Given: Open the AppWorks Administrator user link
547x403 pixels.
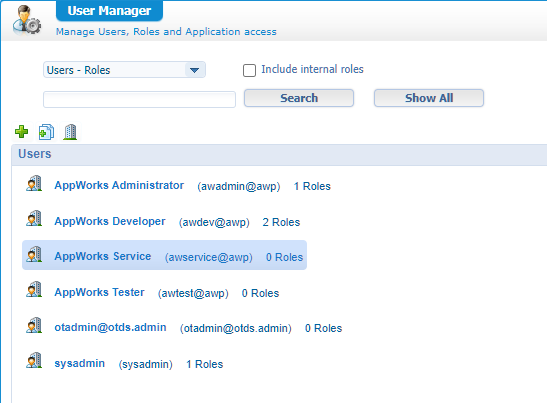Looking at the screenshot, I should (119, 185).
